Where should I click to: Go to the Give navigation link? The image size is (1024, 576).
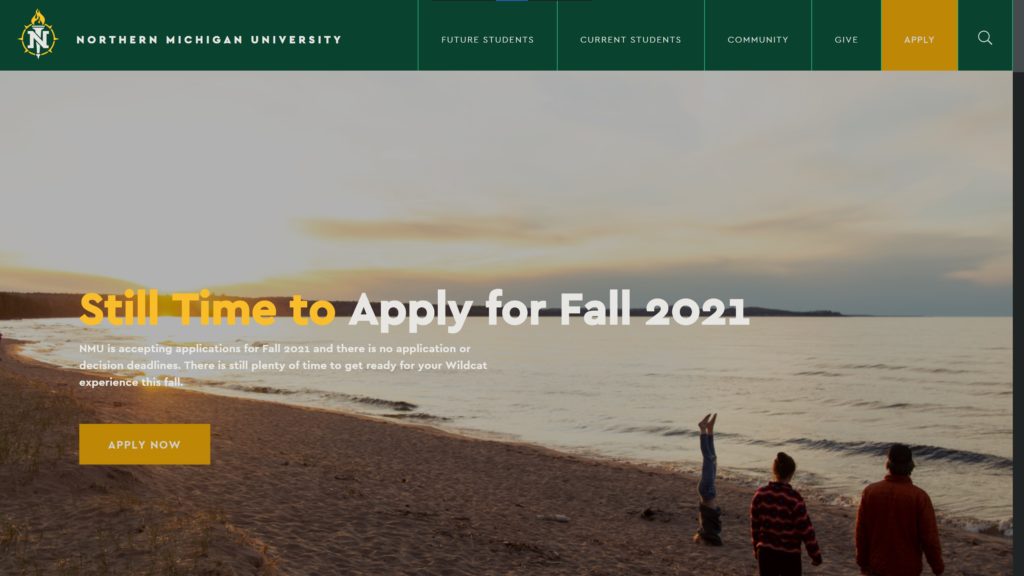click(846, 39)
